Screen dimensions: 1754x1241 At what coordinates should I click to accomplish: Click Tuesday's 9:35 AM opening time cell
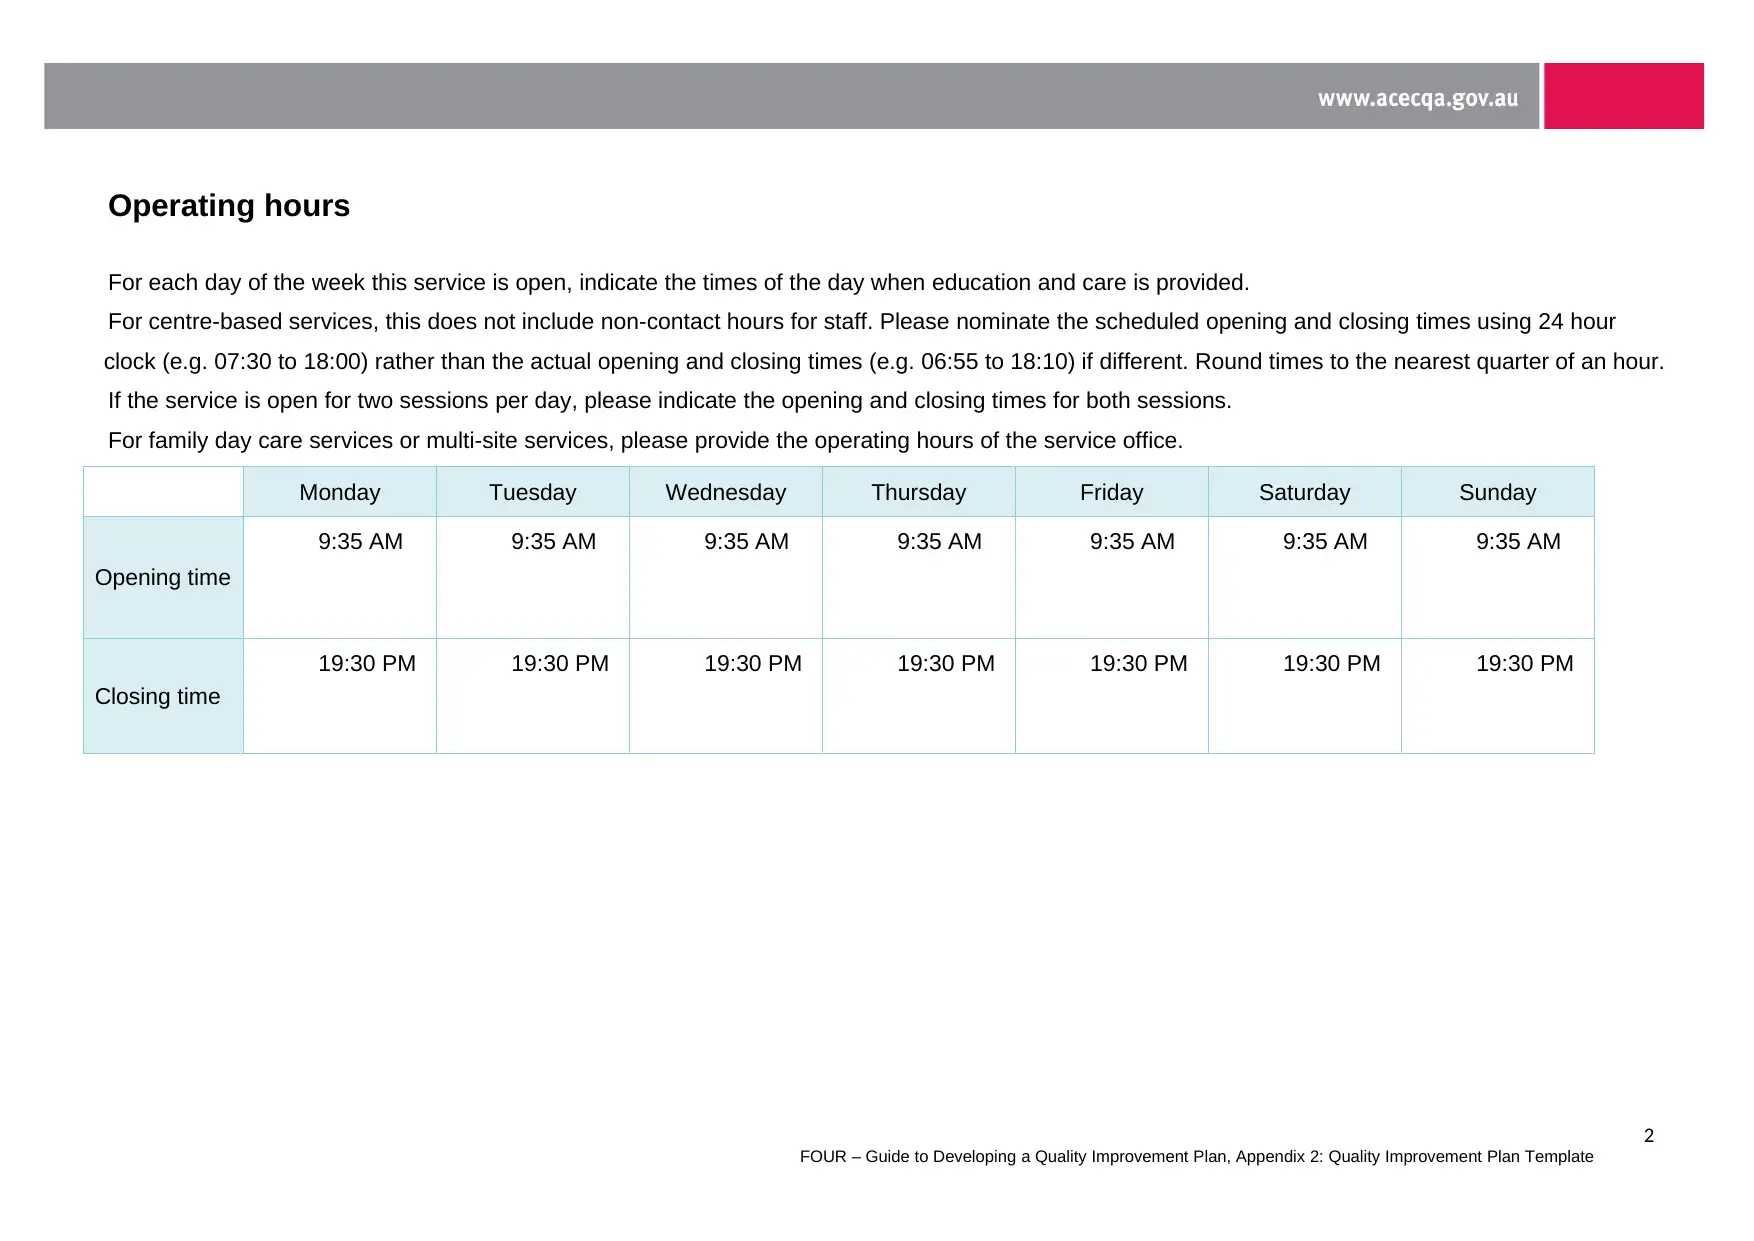(x=533, y=577)
